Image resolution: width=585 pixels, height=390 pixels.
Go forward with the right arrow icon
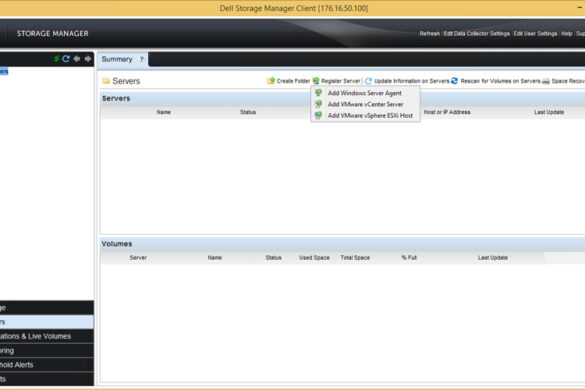click(88, 59)
